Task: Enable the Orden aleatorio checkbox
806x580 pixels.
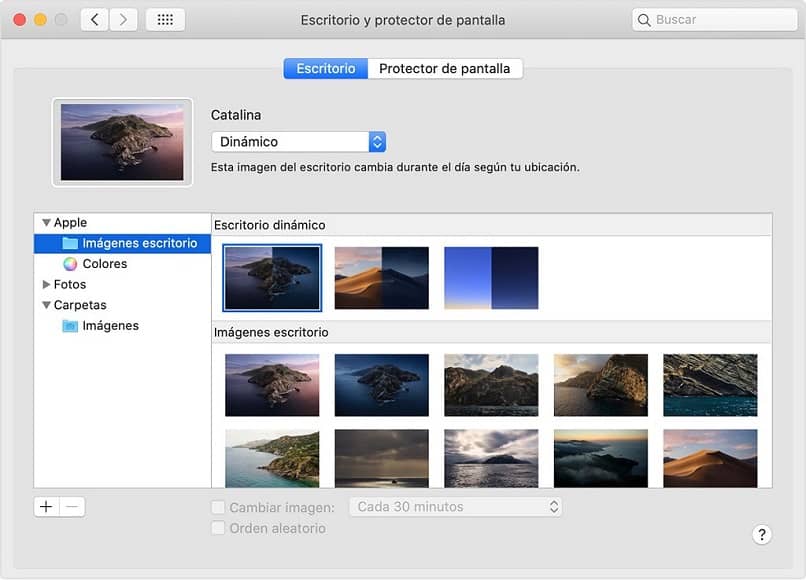Action: 218,528
